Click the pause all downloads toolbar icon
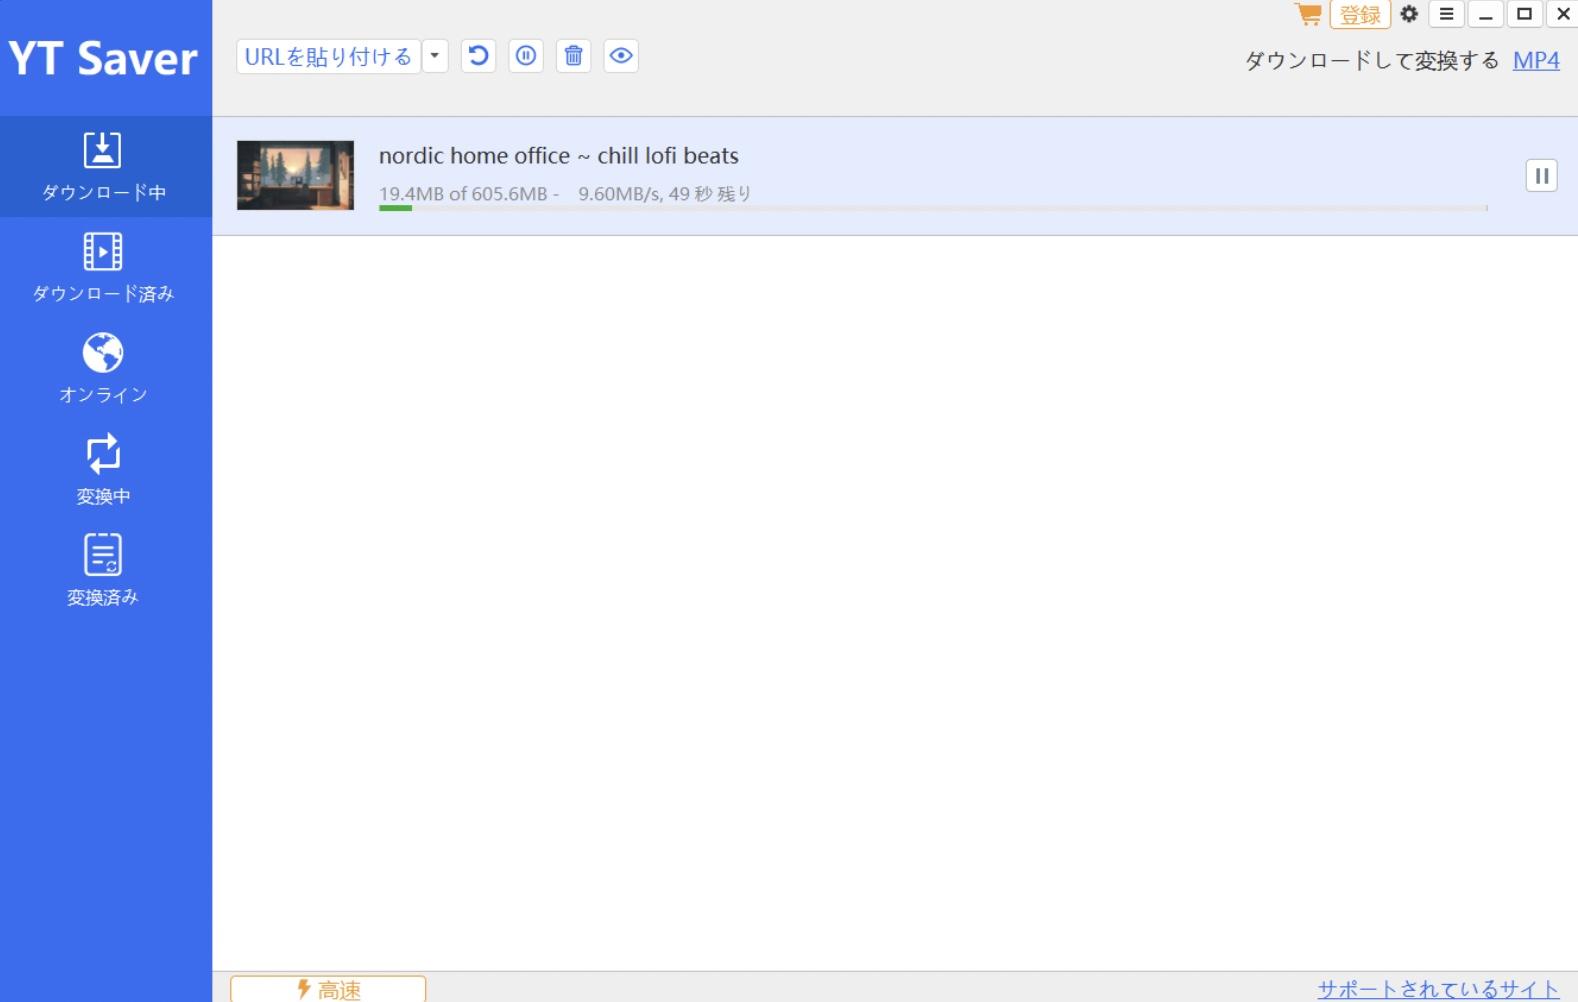The width and height of the screenshot is (1578, 1002). [526, 56]
